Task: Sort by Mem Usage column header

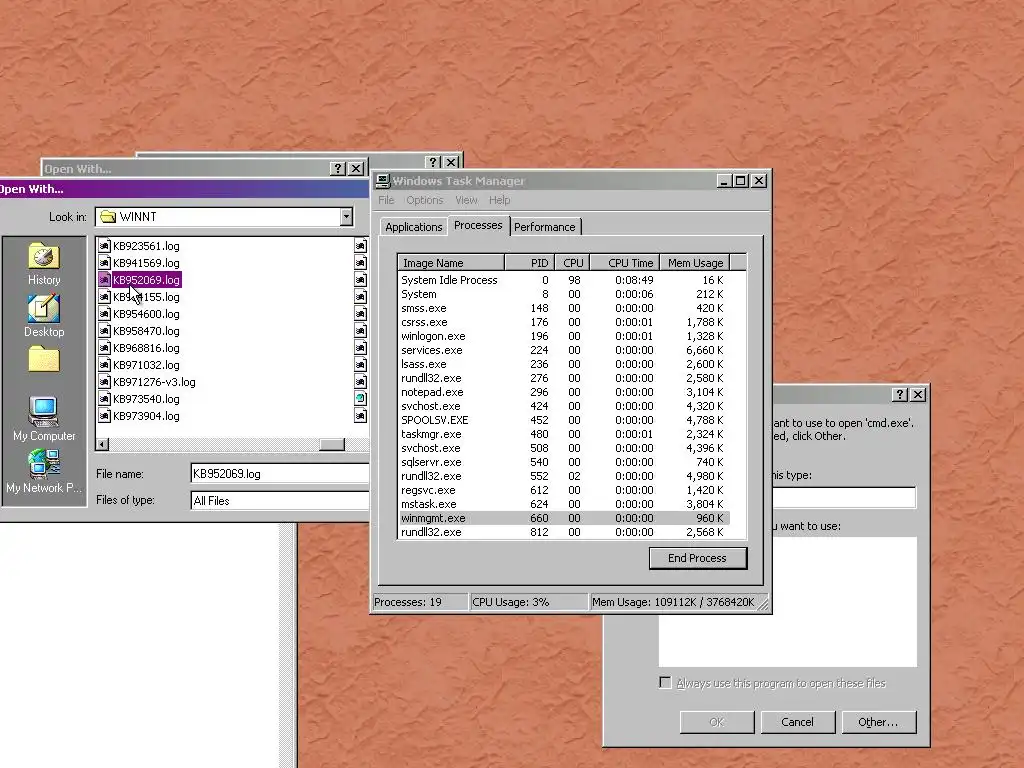Action: click(x=695, y=263)
